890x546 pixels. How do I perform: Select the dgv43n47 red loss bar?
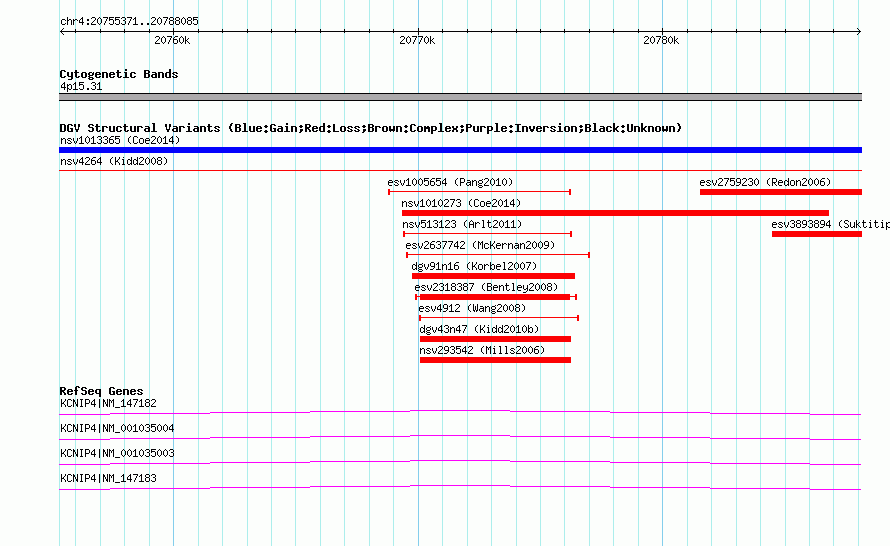coord(496,339)
